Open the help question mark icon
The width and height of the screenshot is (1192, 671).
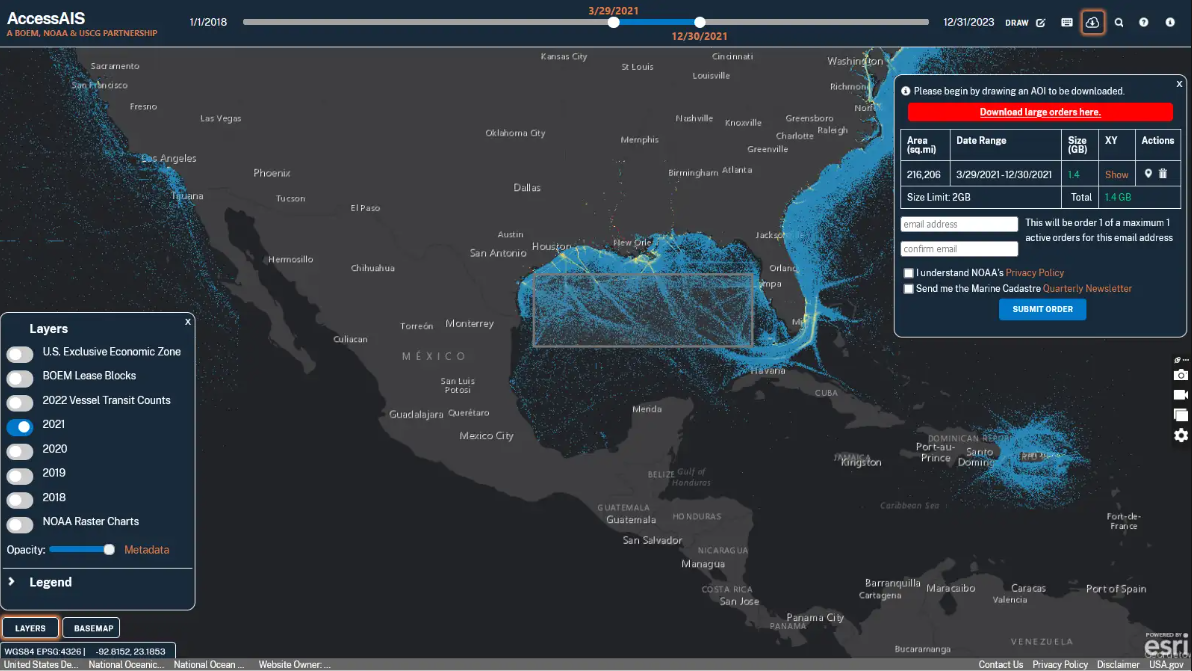point(1143,23)
